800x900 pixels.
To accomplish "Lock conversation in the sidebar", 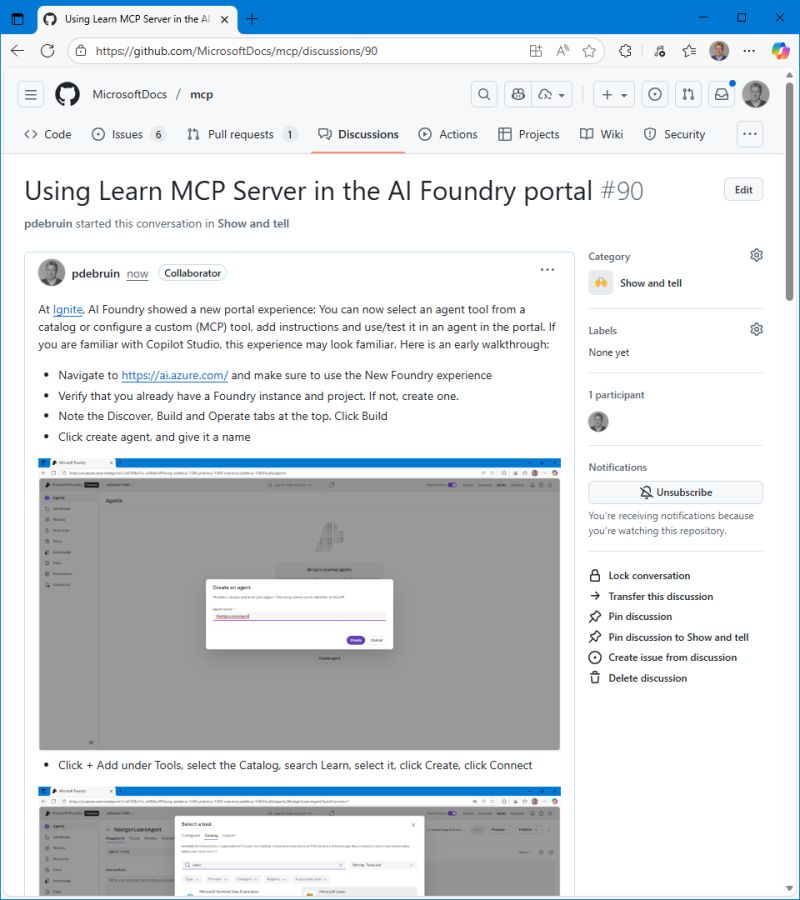I will [648, 576].
